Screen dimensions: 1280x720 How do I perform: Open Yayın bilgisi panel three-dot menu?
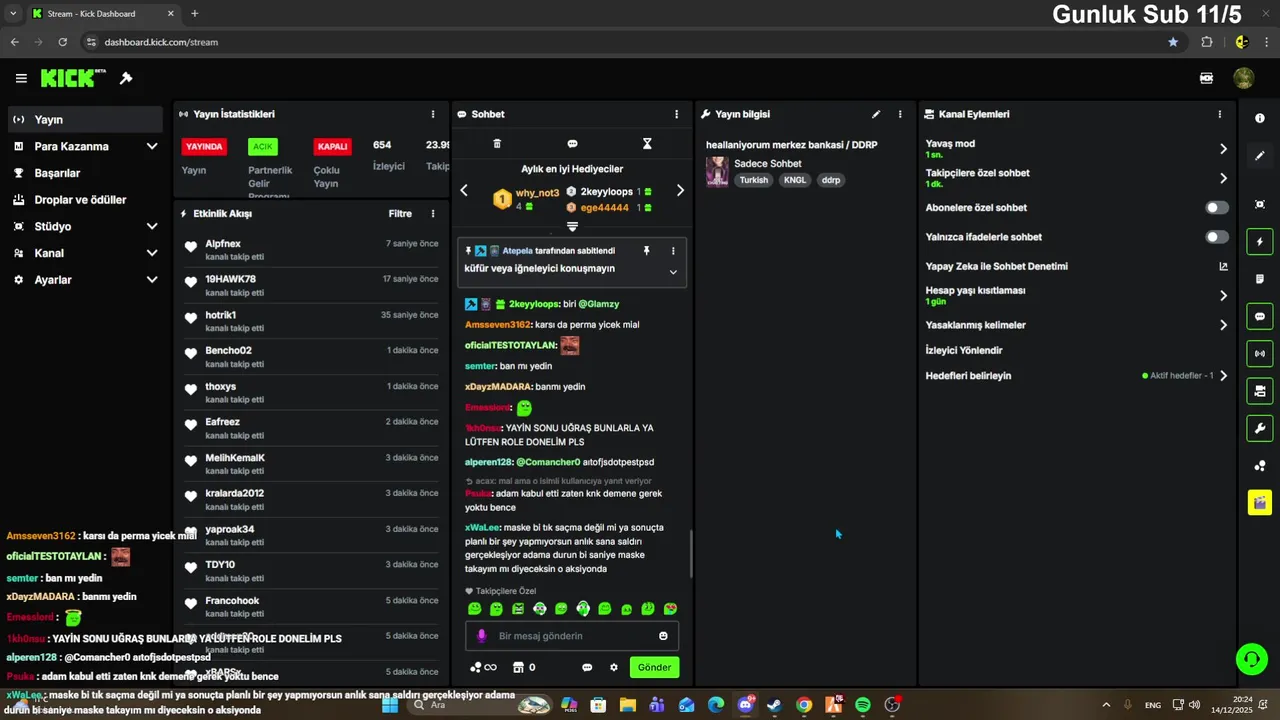pyautogui.click(x=900, y=114)
